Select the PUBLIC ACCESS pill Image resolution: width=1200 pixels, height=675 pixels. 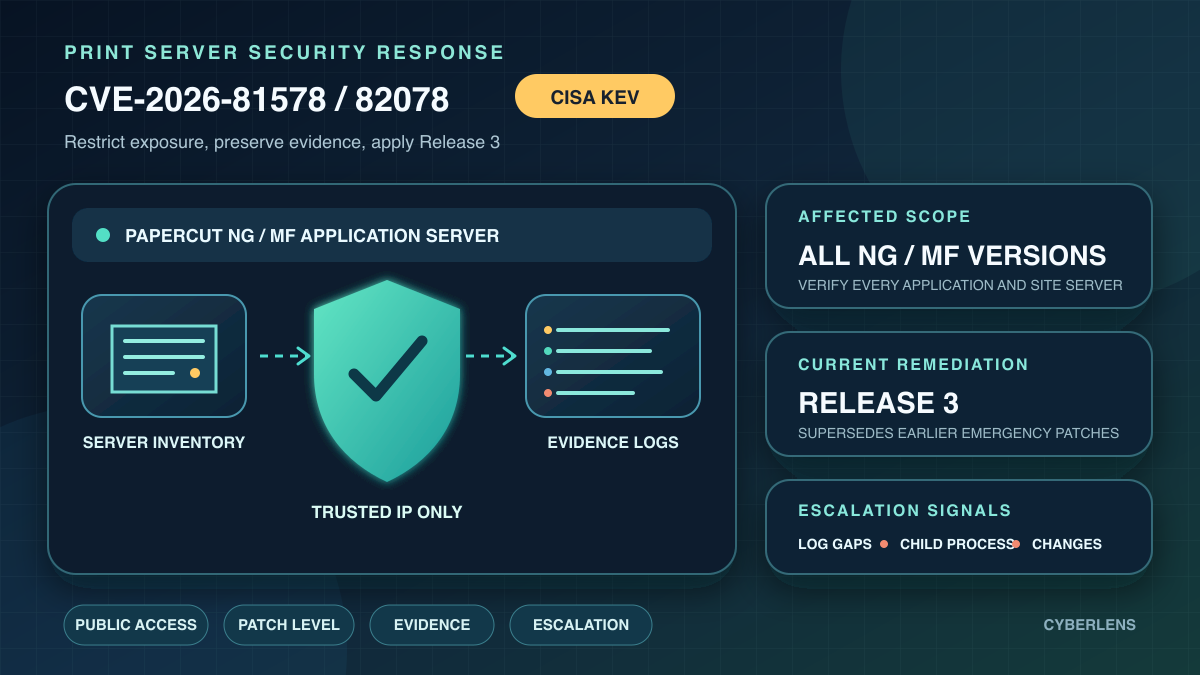click(136, 625)
